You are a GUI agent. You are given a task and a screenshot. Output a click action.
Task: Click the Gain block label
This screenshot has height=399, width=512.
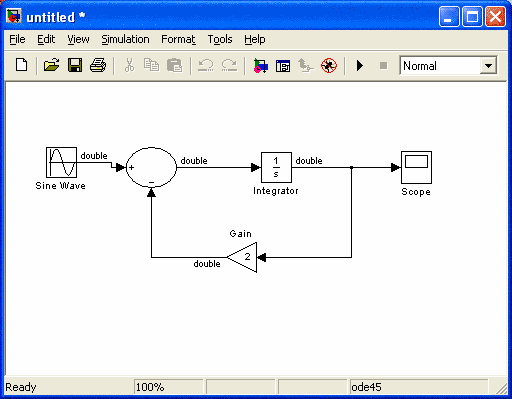pos(240,234)
